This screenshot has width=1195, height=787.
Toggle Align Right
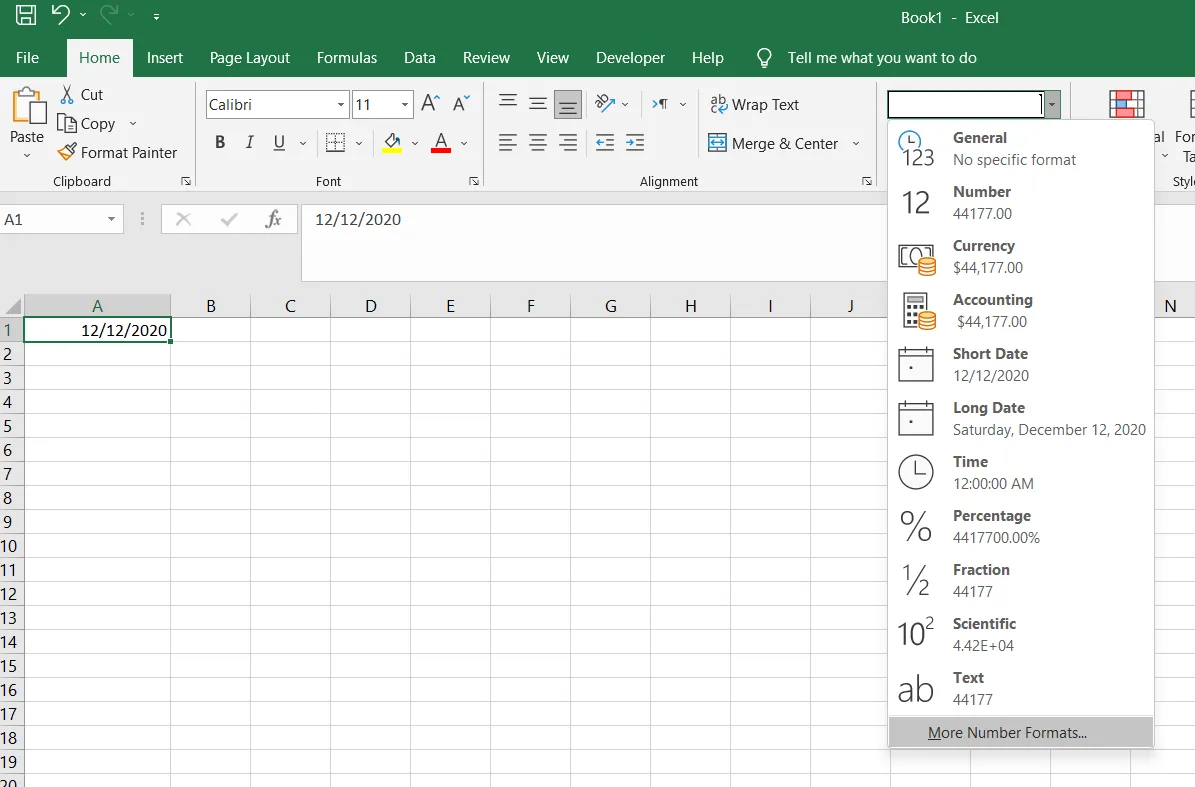tap(568, 142)
